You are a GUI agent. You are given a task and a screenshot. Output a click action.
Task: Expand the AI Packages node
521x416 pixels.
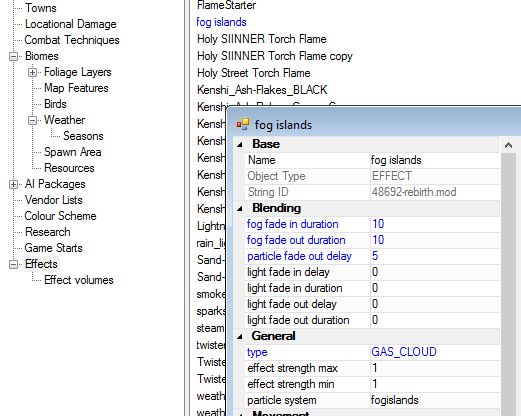click(13, 184)
